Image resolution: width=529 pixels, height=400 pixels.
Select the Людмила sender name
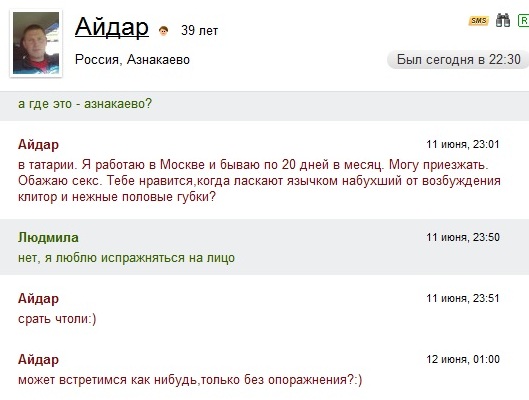pos(48,237)
